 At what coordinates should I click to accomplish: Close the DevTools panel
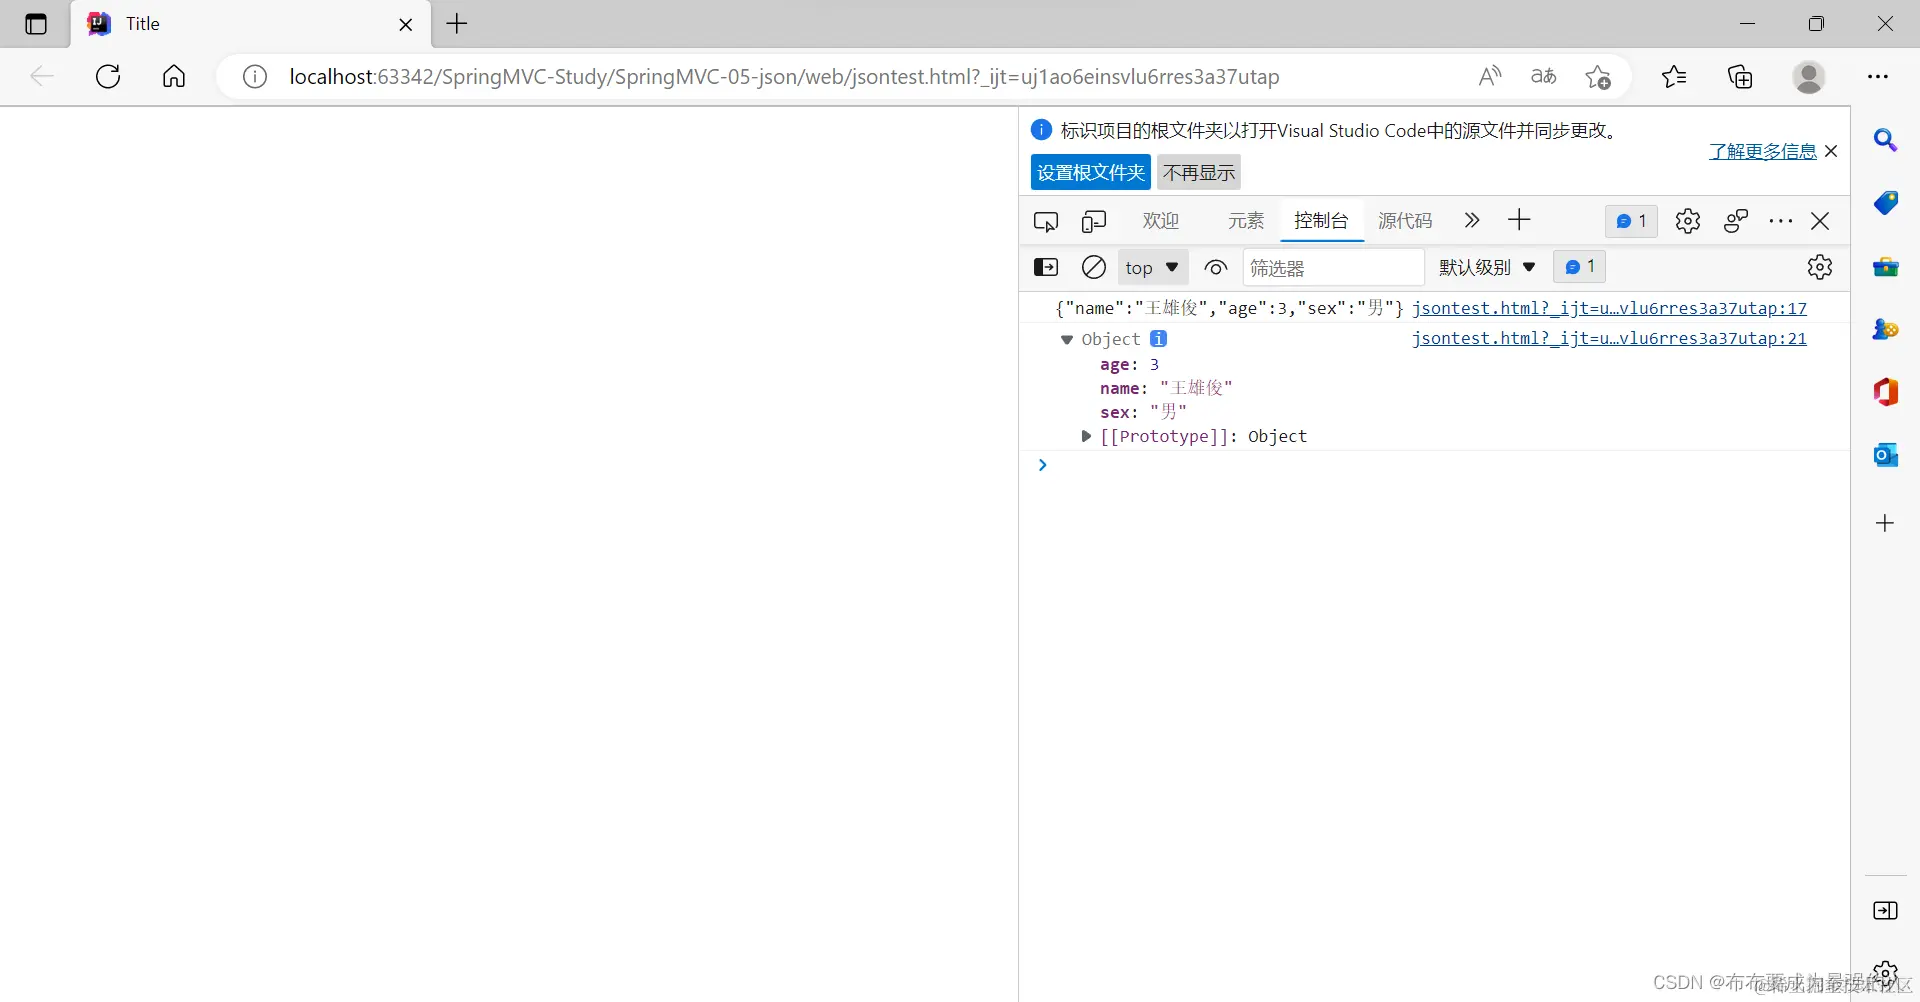click(1820, 221)
